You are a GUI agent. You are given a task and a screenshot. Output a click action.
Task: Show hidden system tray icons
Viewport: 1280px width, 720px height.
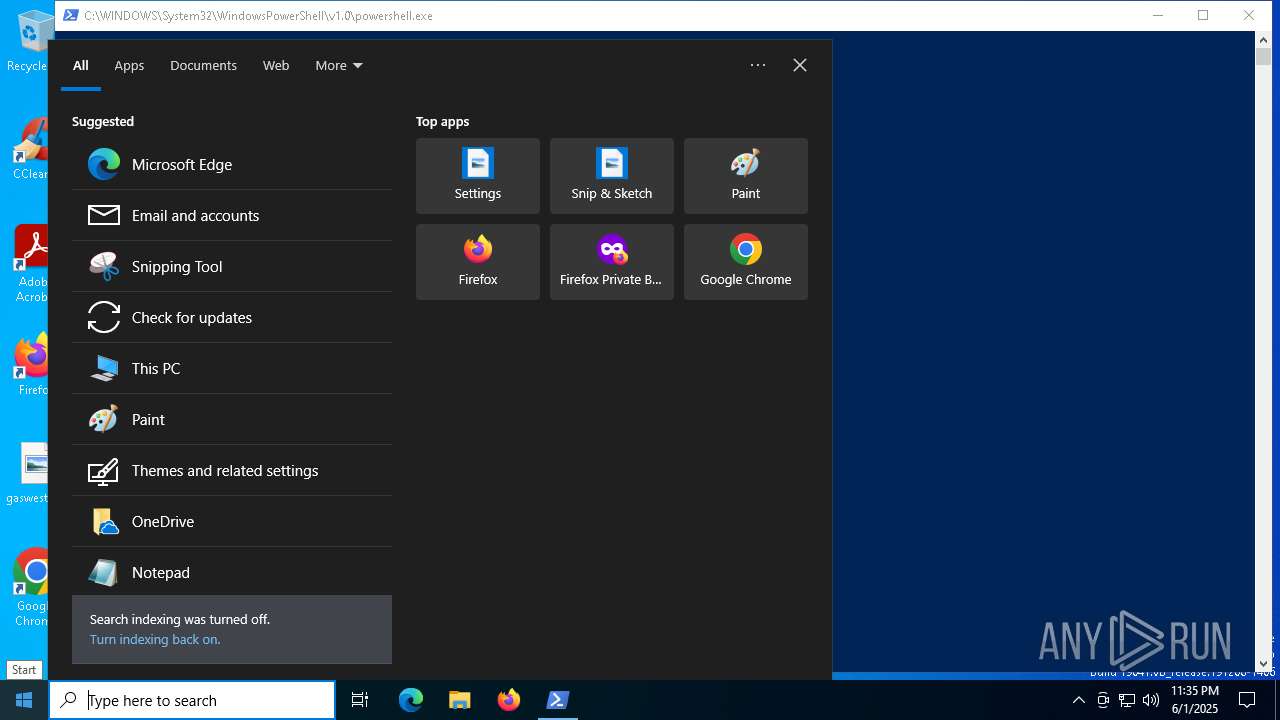(x=1078, y=700)
